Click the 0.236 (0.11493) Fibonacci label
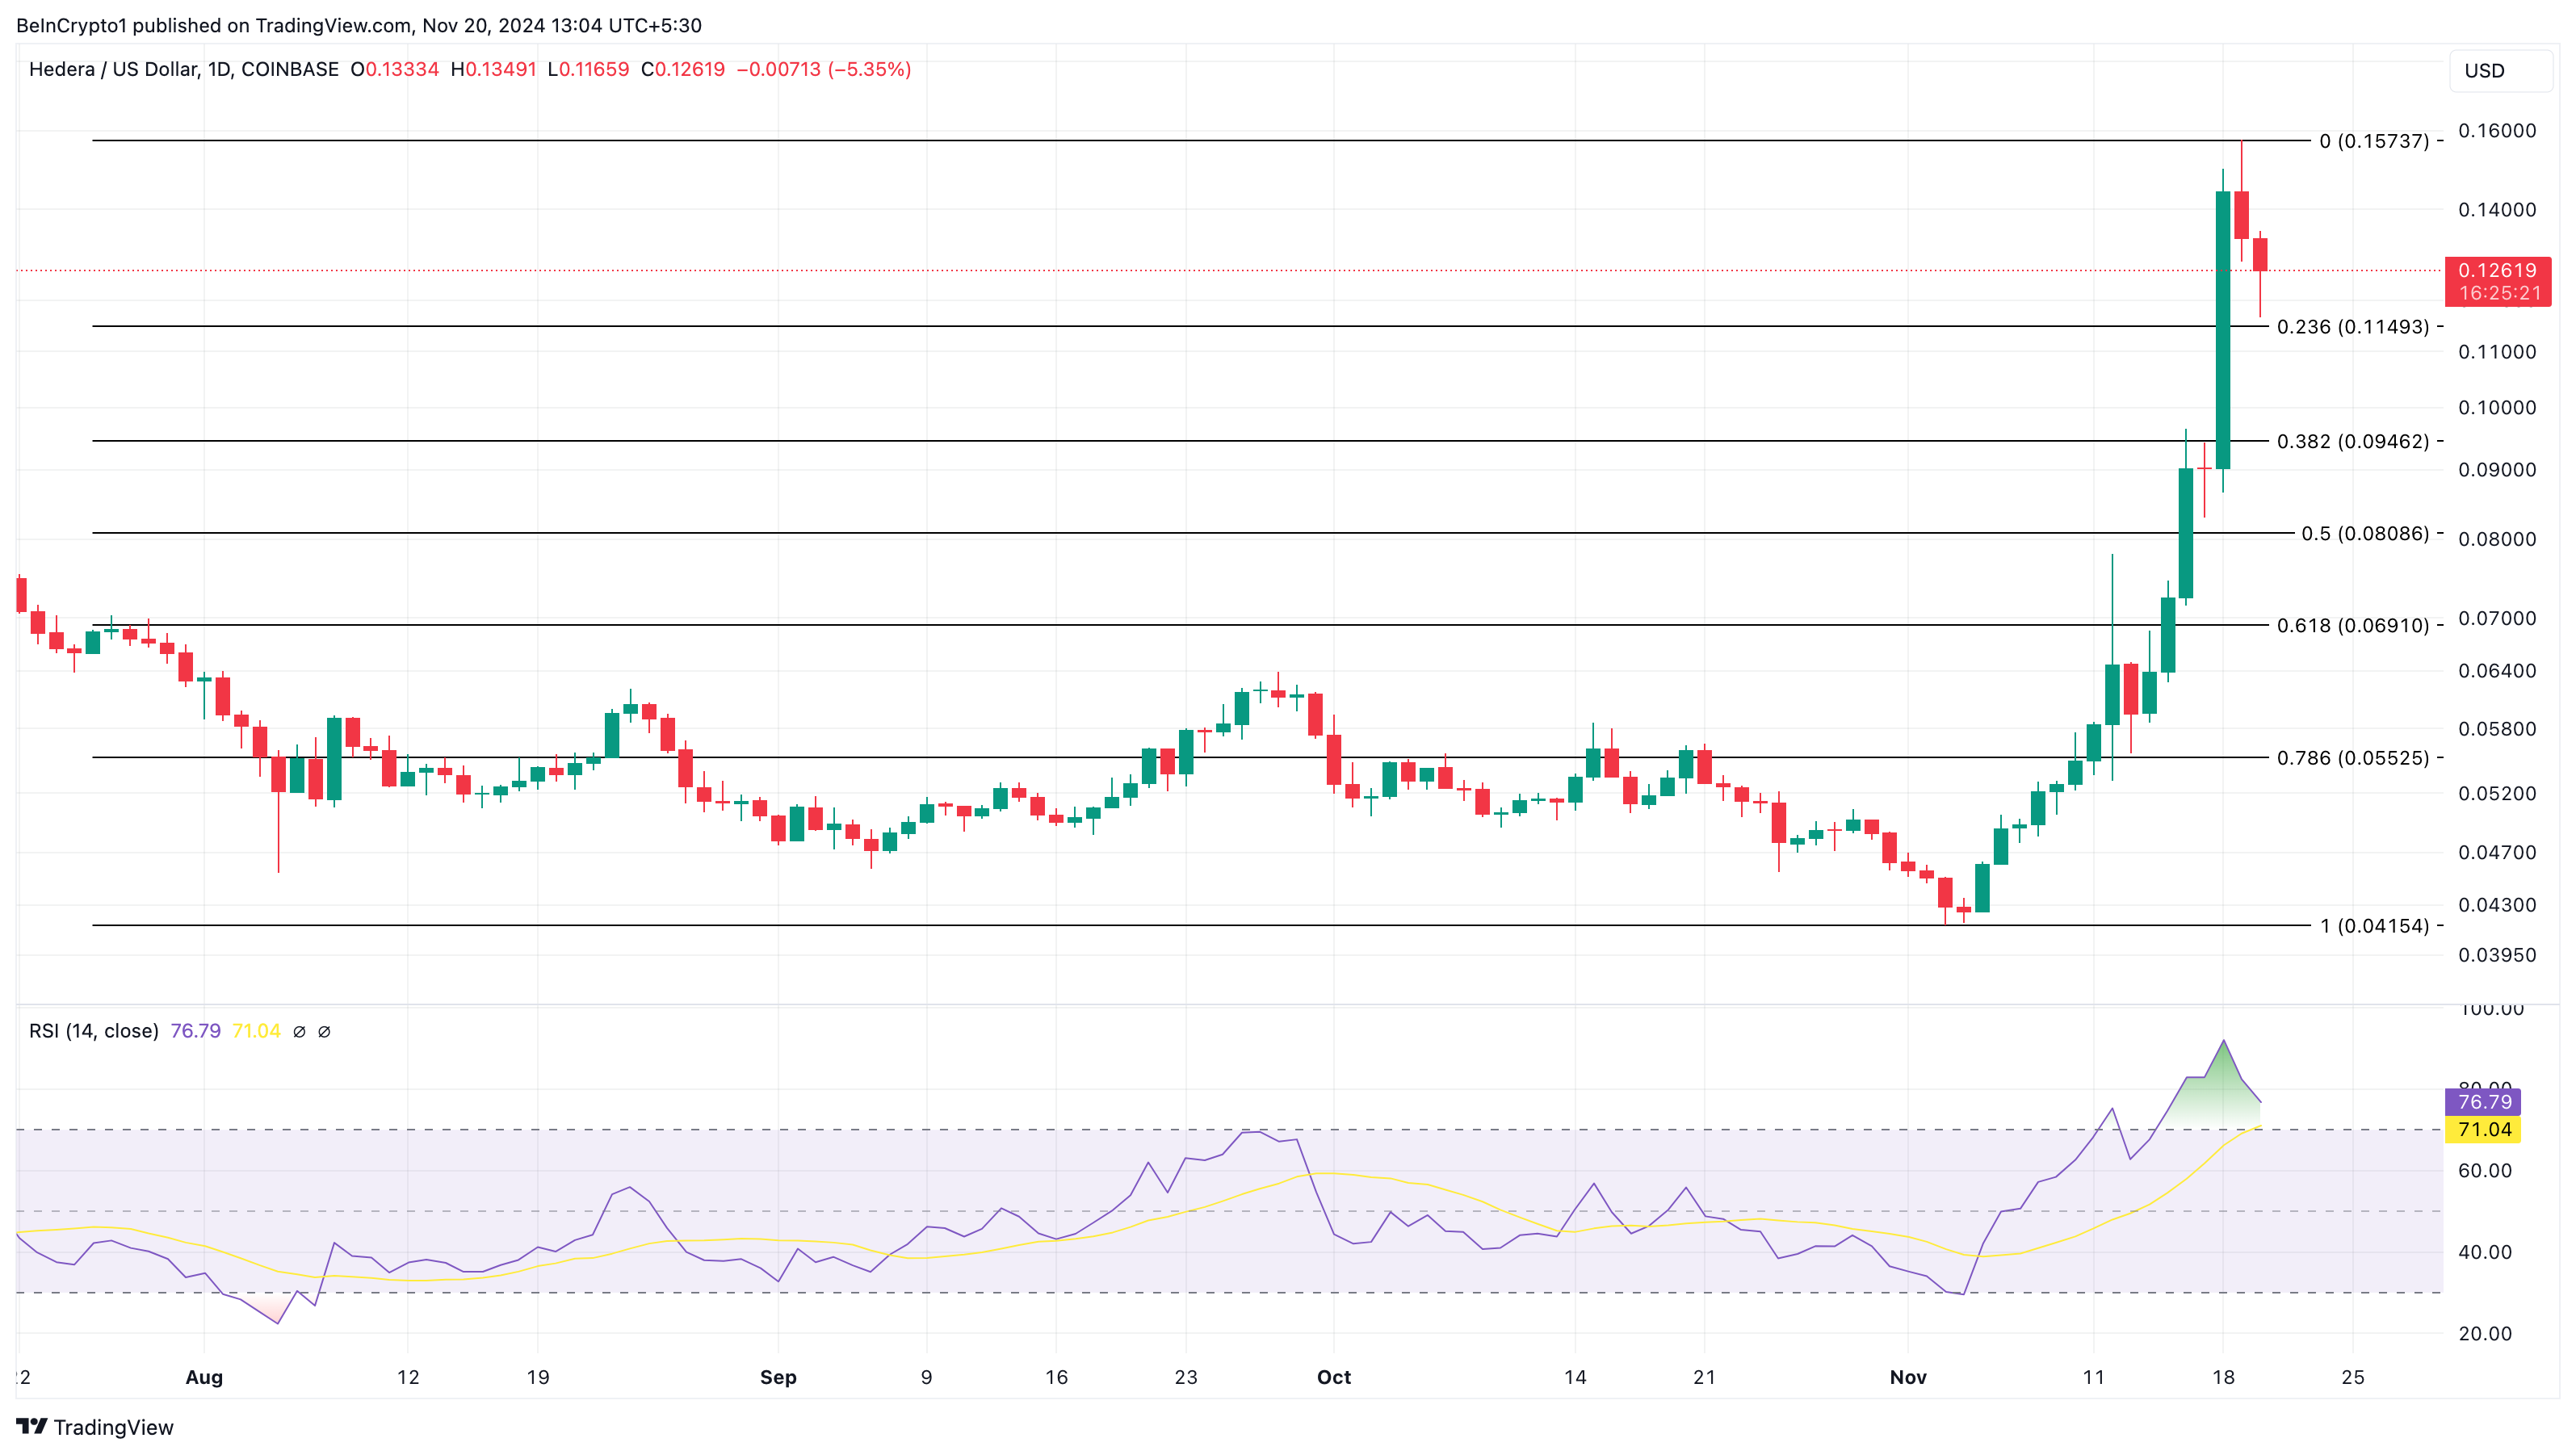Viewport: 2576px width, 1455px height. click(2352, 327)
